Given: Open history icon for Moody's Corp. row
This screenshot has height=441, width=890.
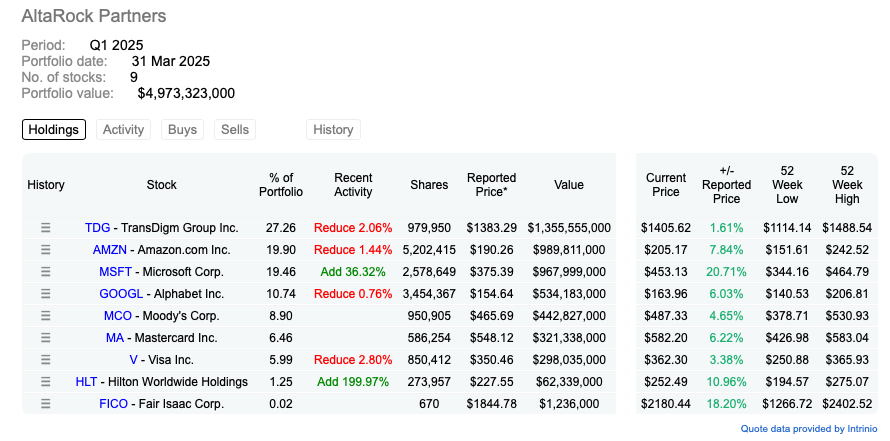Looking at the screenshot, I should (x=45, y=316).
